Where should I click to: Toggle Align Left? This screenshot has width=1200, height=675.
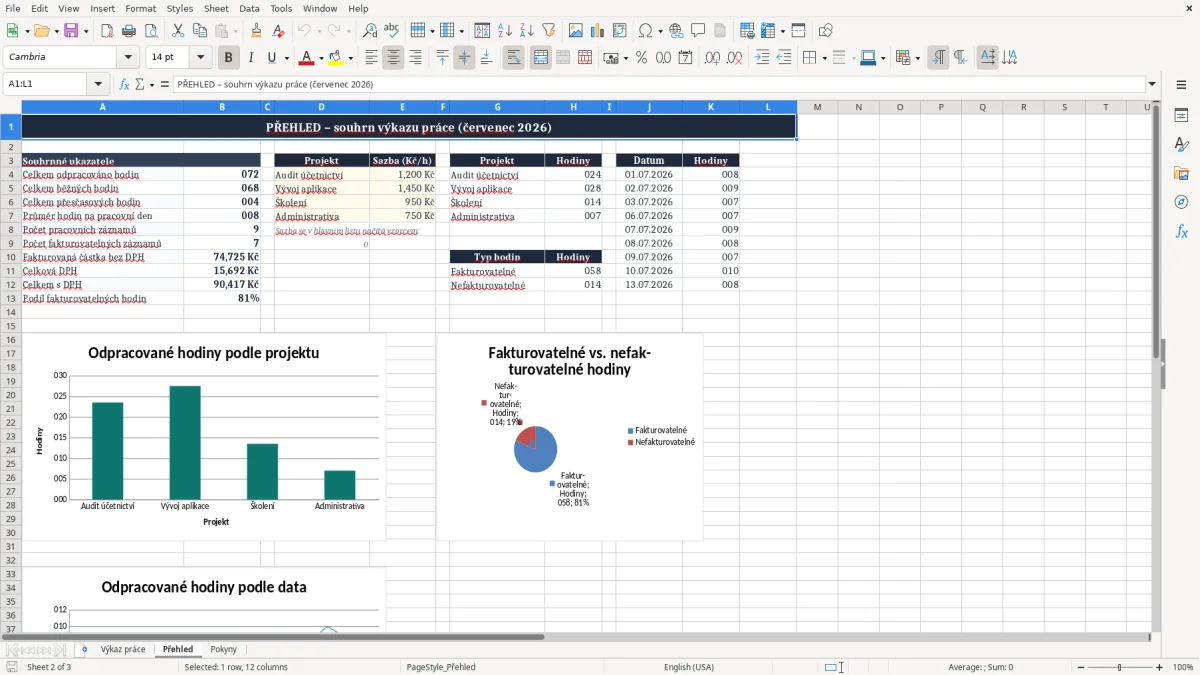pos(371,57)
